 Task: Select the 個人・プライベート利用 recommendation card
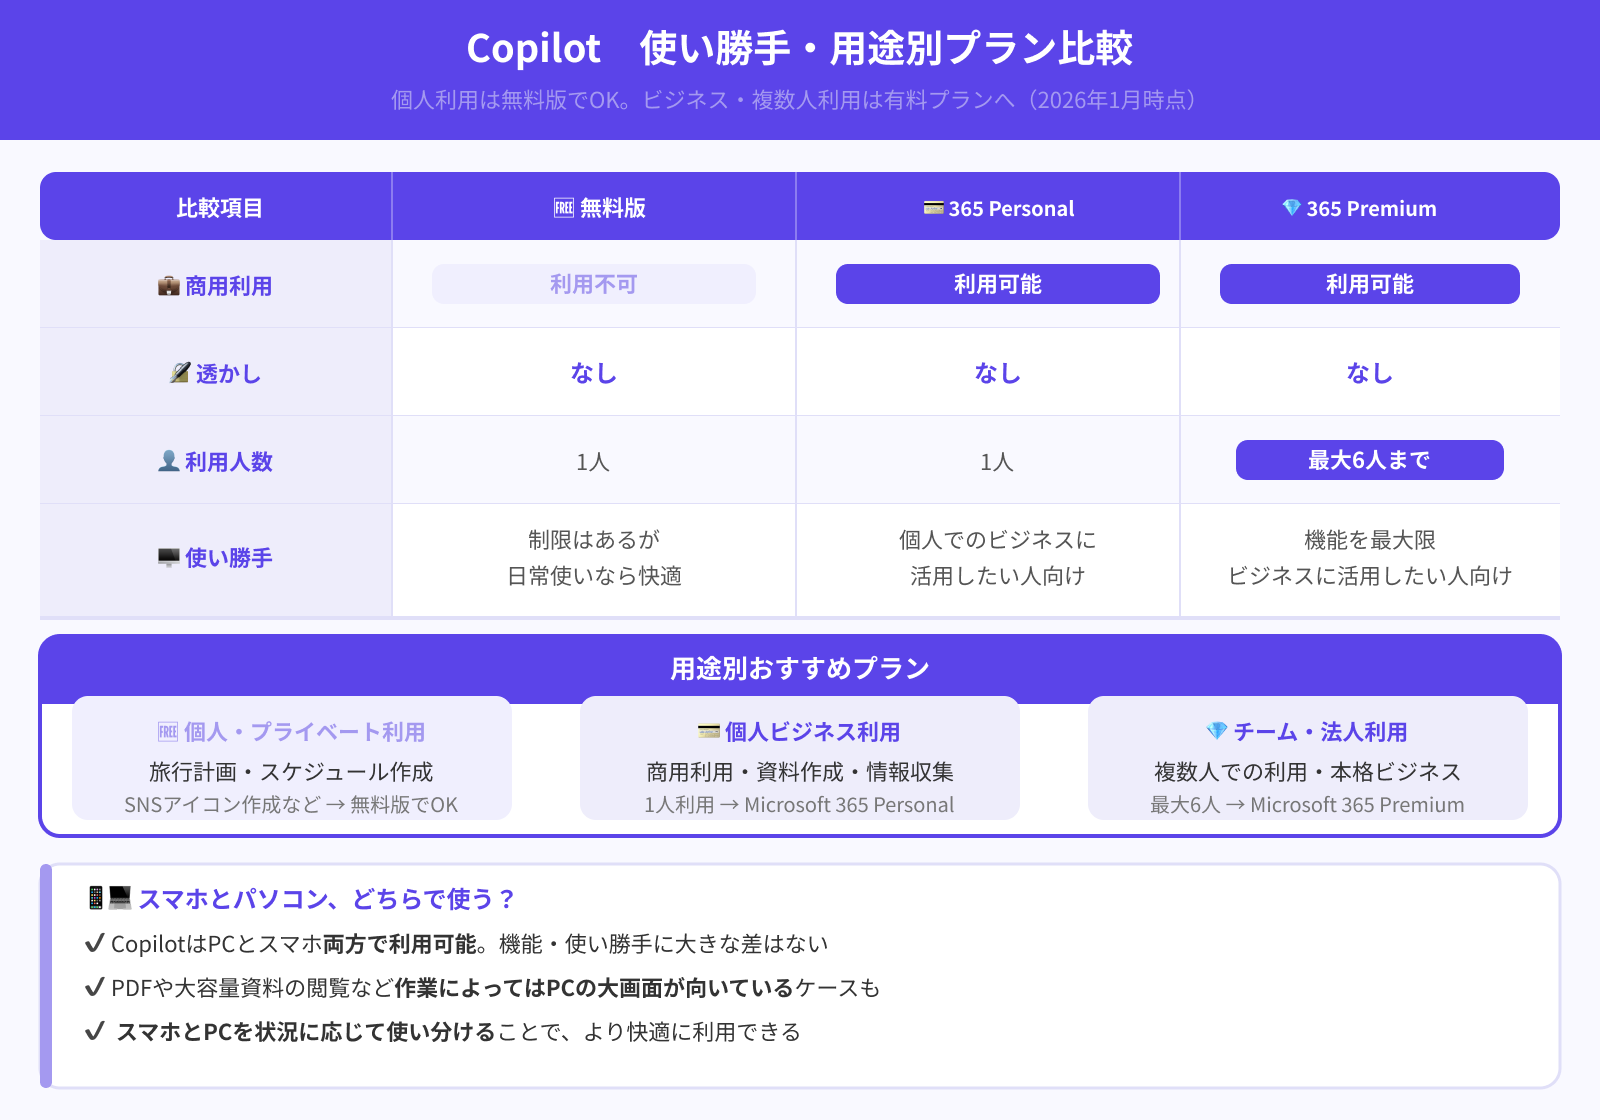(x=292, y=758)
